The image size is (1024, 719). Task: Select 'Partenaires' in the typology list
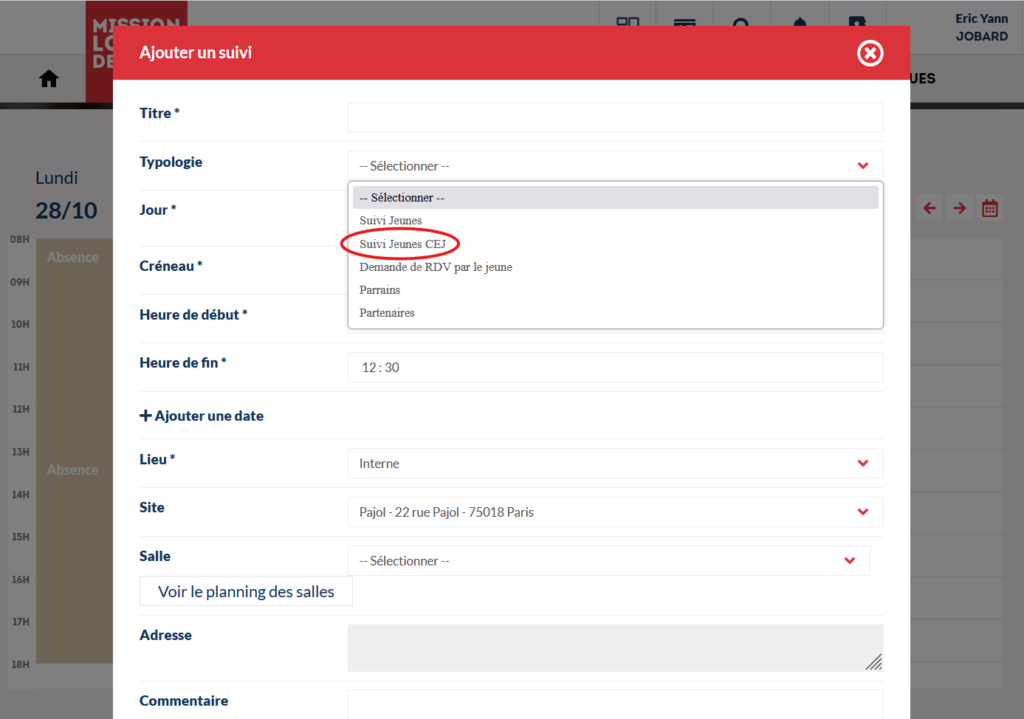tap(615, 313)
